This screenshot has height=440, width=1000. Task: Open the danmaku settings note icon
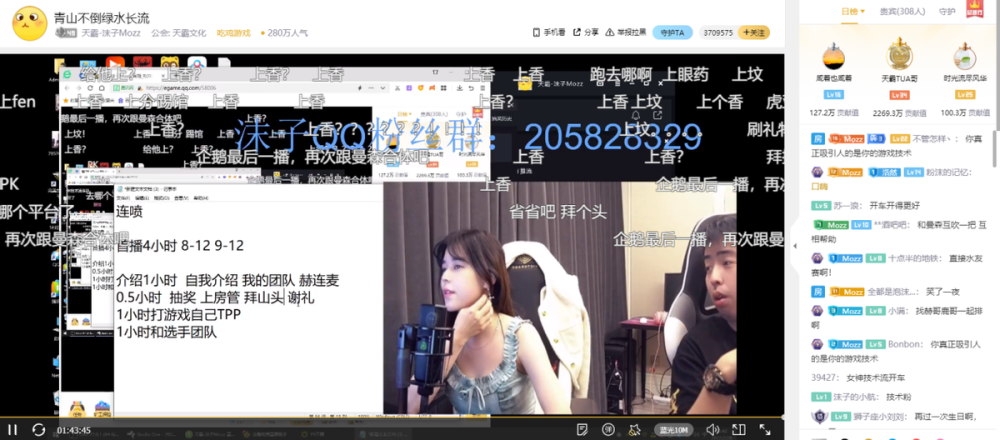(582, 430)
